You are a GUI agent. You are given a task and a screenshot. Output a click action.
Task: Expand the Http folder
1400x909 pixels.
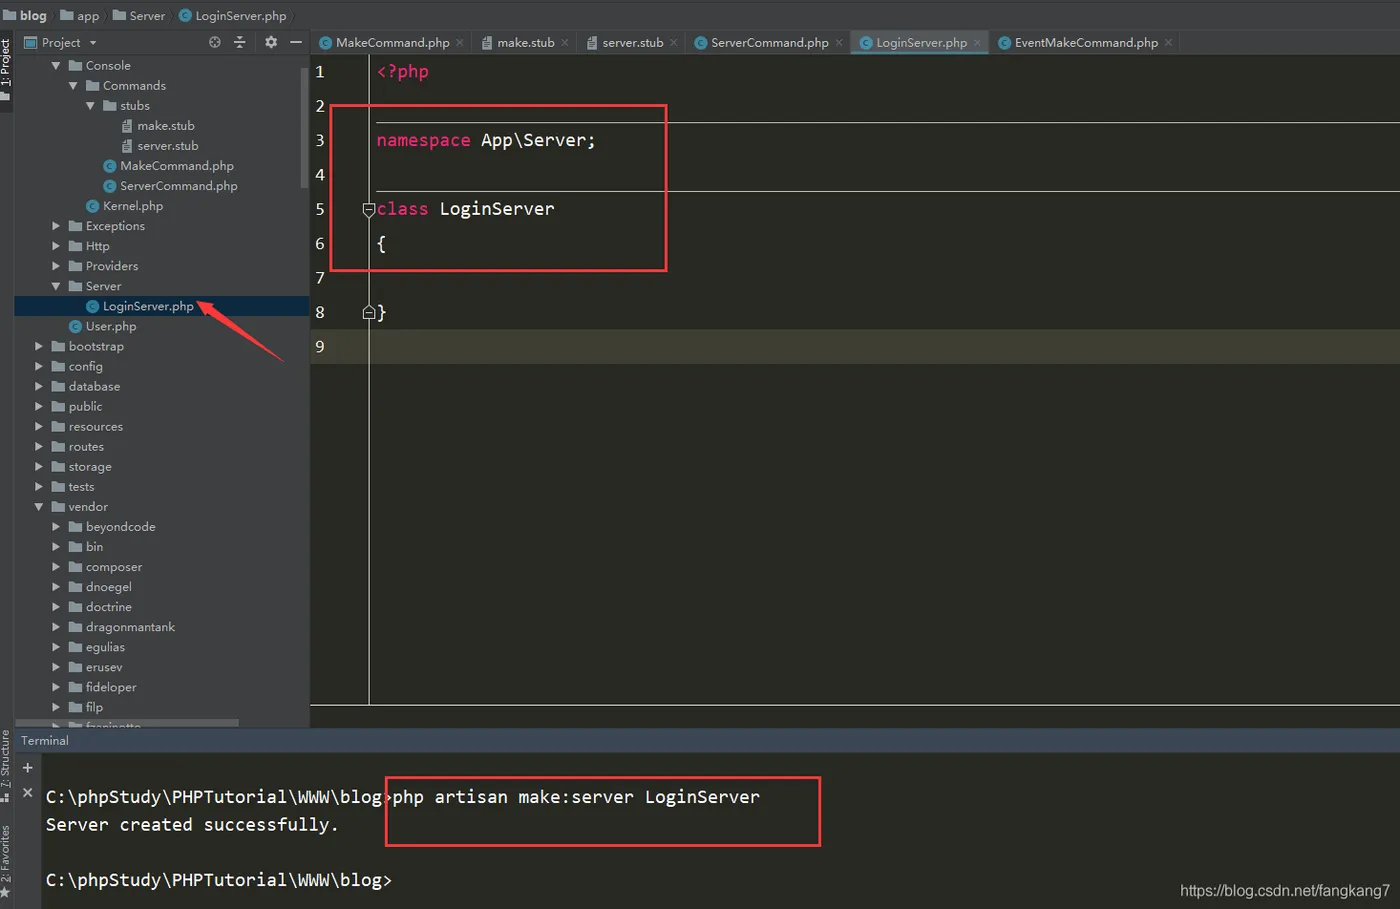[56, 246]
